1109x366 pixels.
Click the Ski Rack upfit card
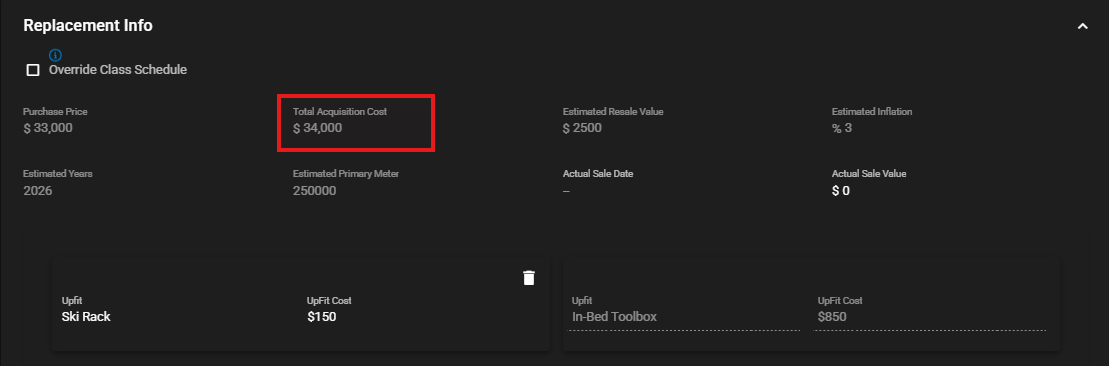click(301, 304)
